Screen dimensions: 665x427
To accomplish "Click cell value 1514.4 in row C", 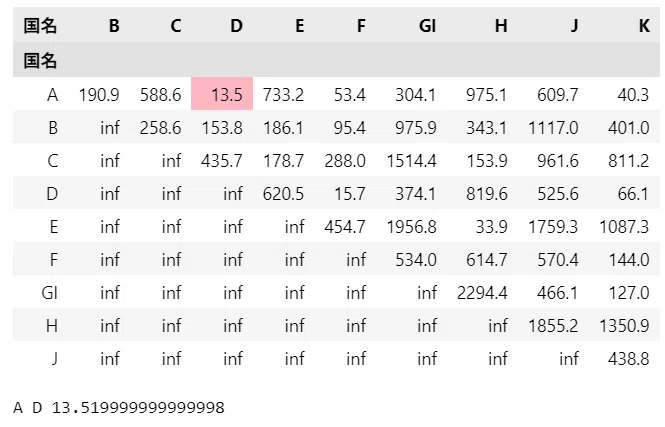I will point(411,161).
